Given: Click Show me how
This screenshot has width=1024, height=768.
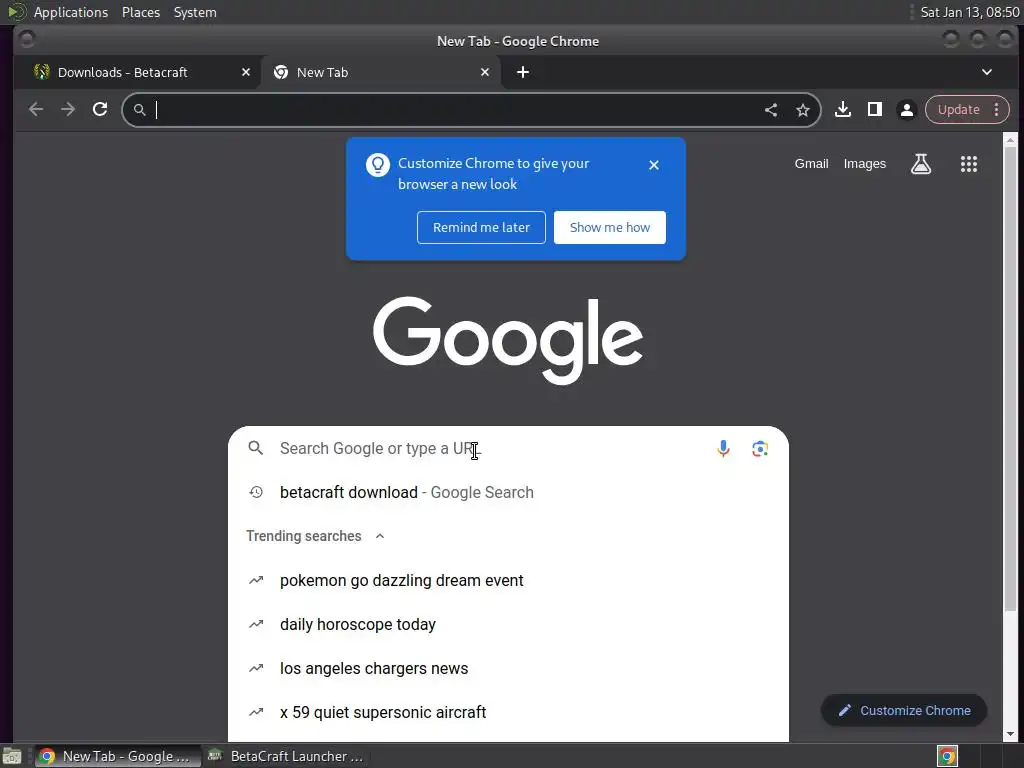Looking at the screenshot, I should point(610,227).
